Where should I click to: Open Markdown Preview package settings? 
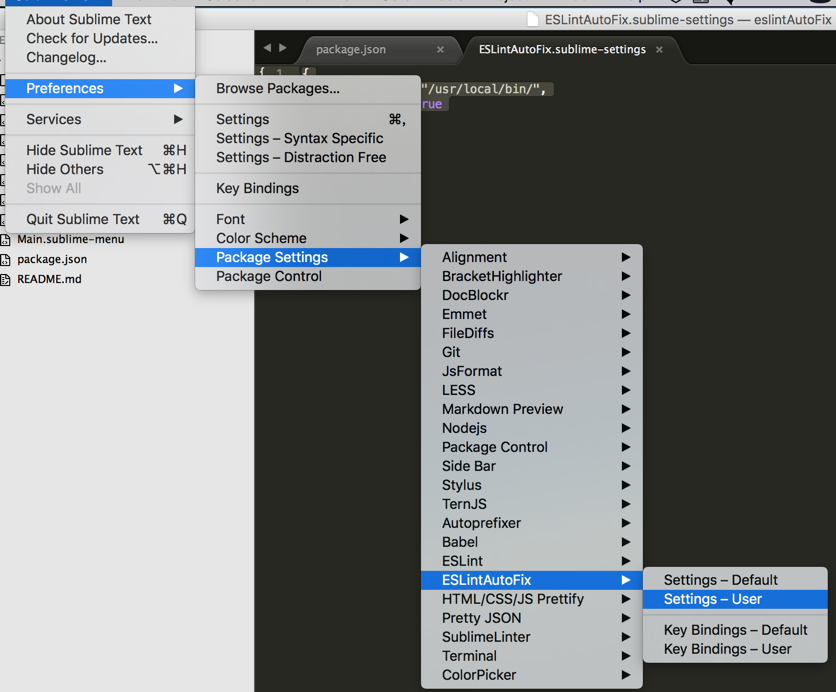point(532,409)
